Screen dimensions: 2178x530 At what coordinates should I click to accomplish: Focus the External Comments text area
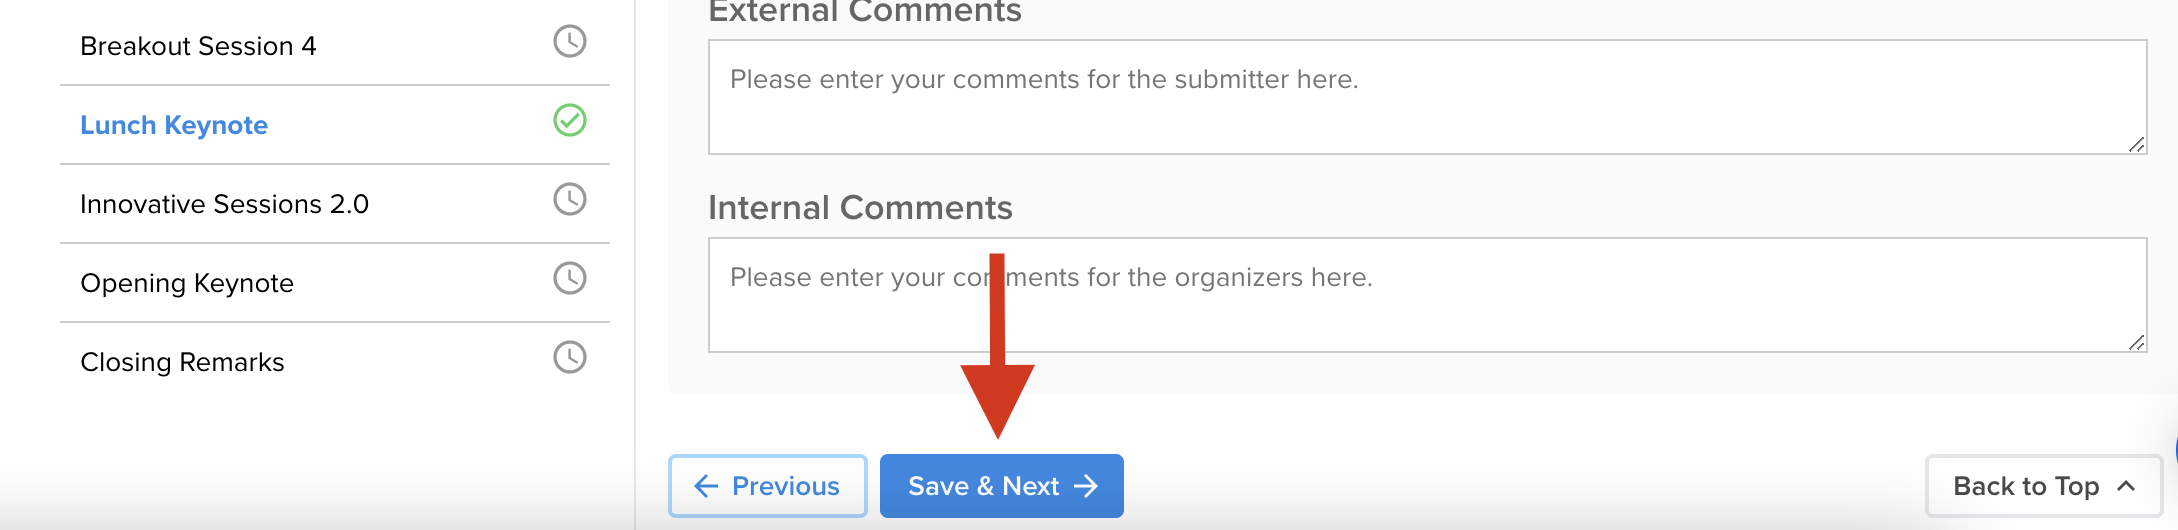[x=1428, y=97]
